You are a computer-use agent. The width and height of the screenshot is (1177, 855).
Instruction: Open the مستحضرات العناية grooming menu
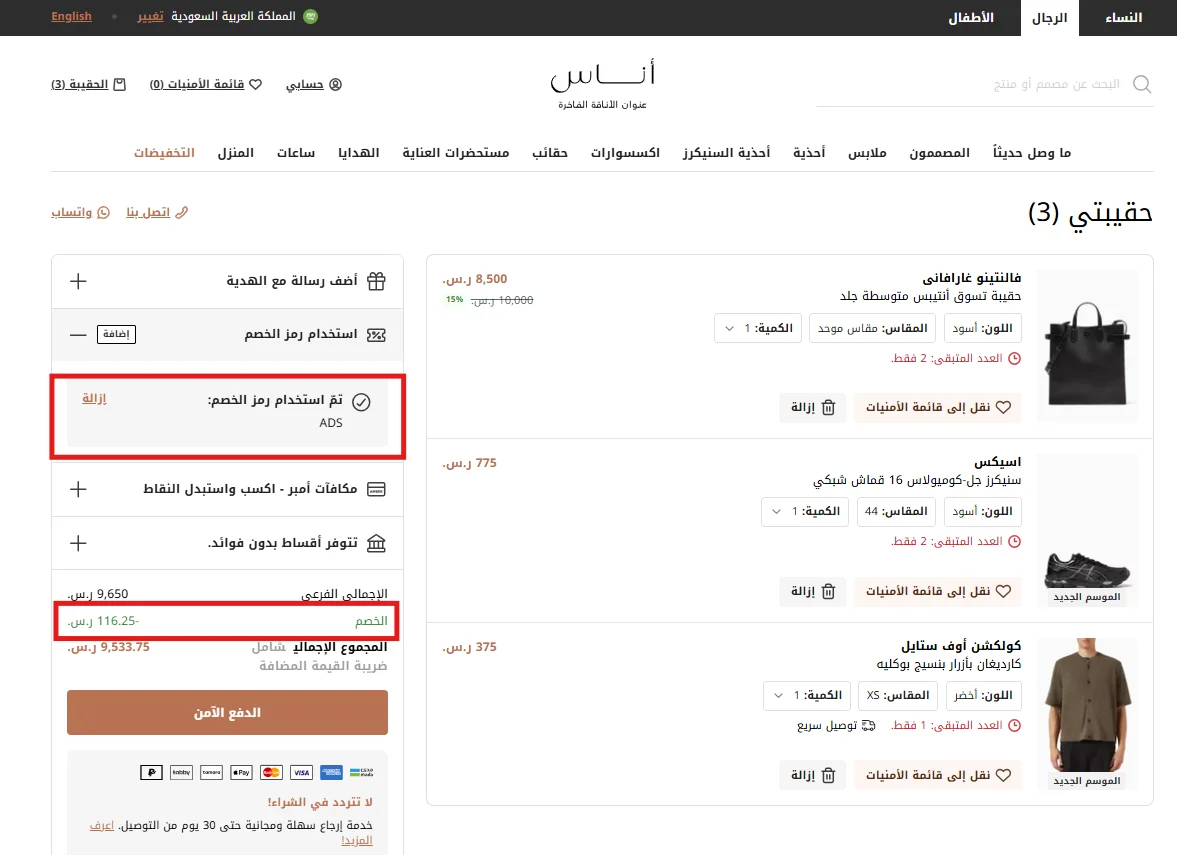click(x=456, y=153)
